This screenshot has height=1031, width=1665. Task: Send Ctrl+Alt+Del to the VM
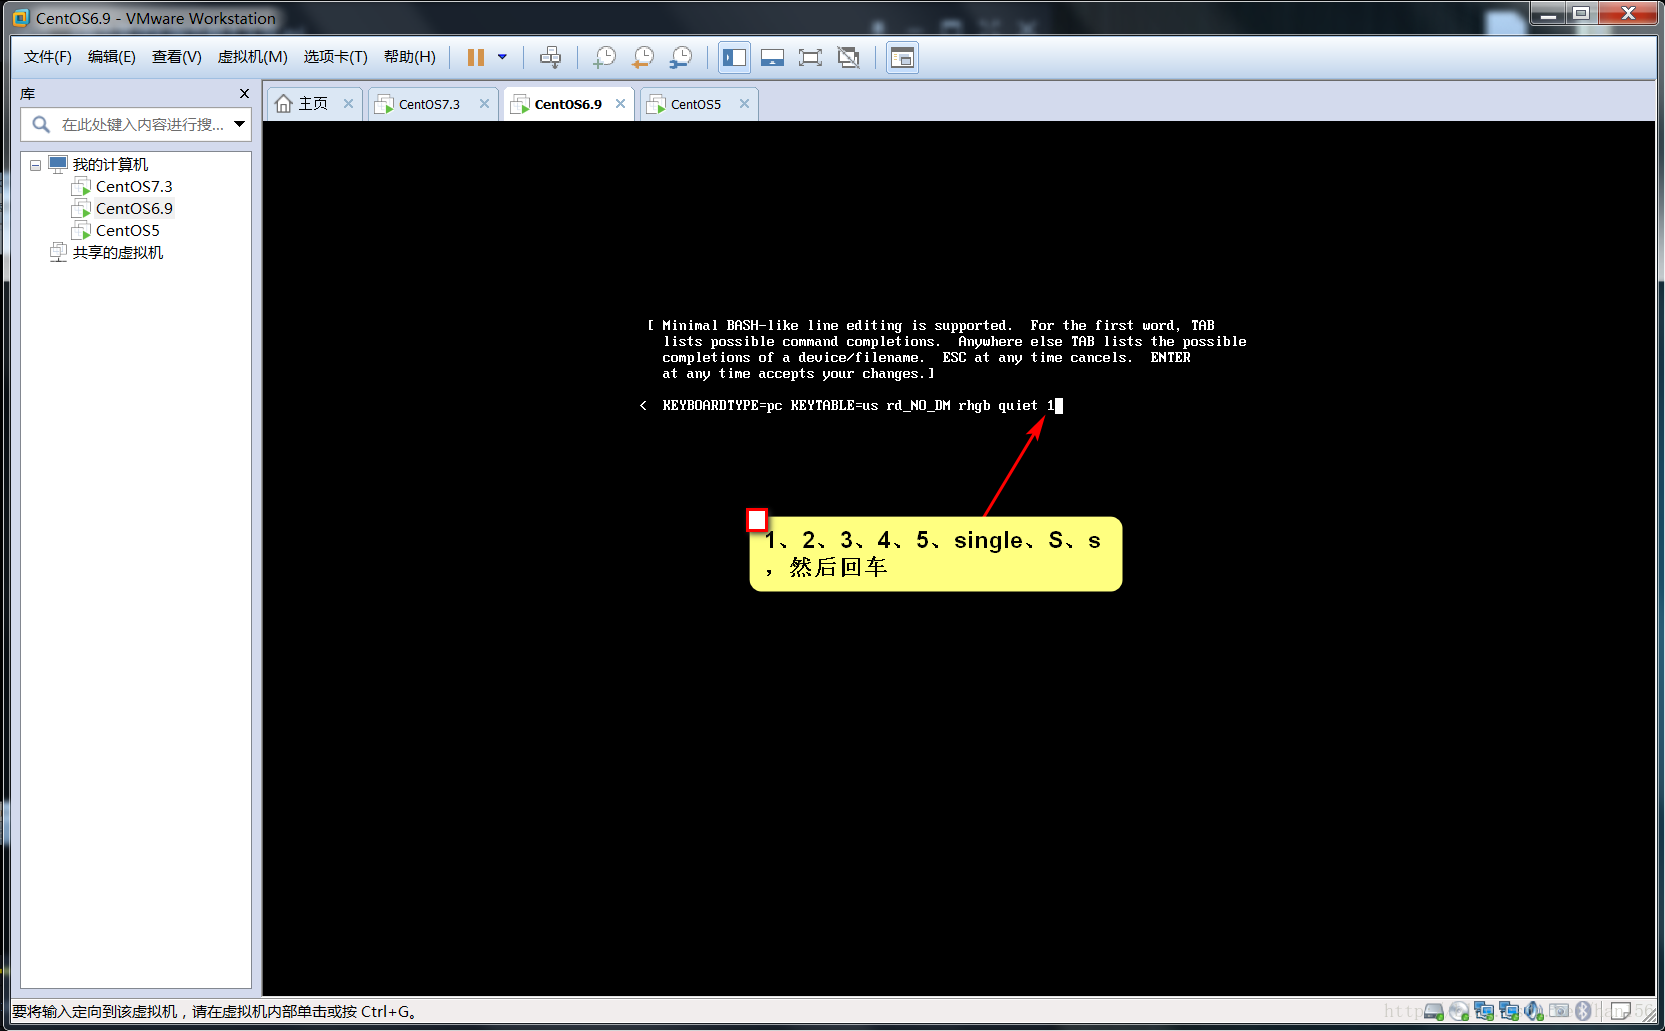[550, 58]
